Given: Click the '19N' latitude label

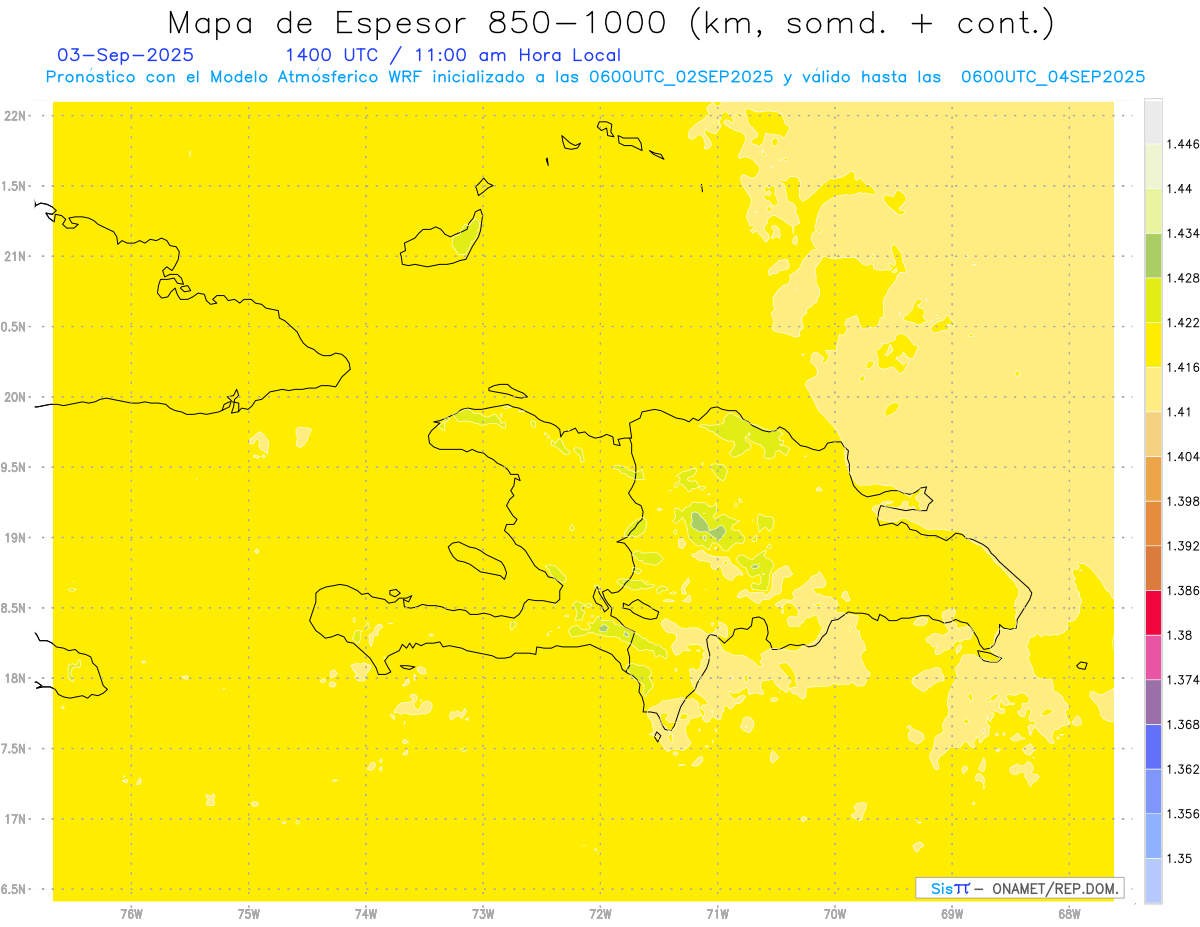Looking at the screenshot, I should pyautogui.click(x=15, y=538).
